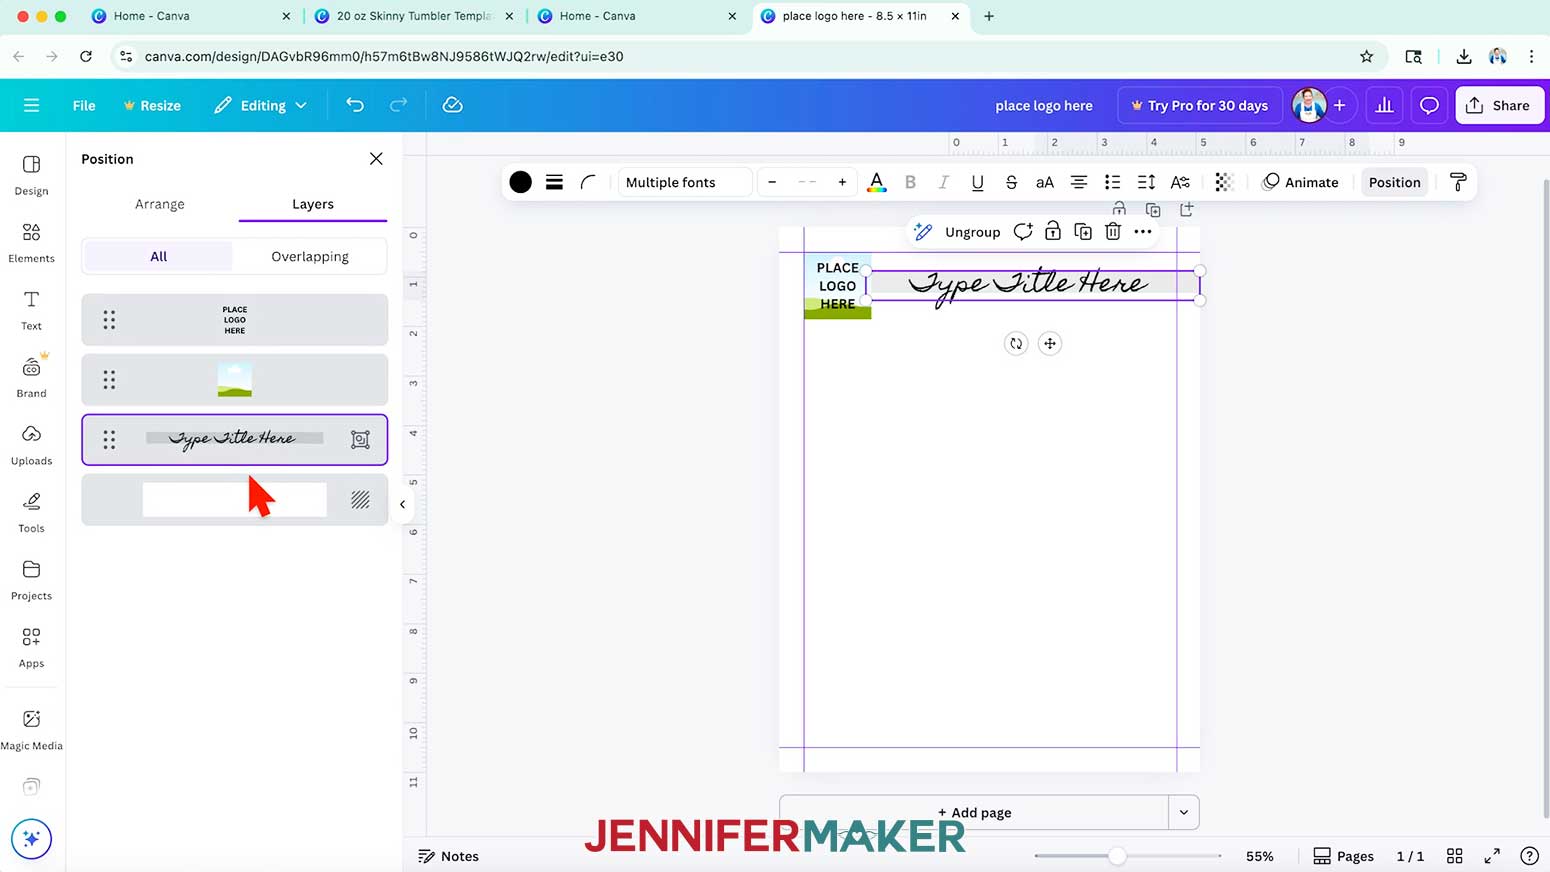Select the PLACE LOGO HERE layer
This screenshot has height=872, width=1550.
235,320
